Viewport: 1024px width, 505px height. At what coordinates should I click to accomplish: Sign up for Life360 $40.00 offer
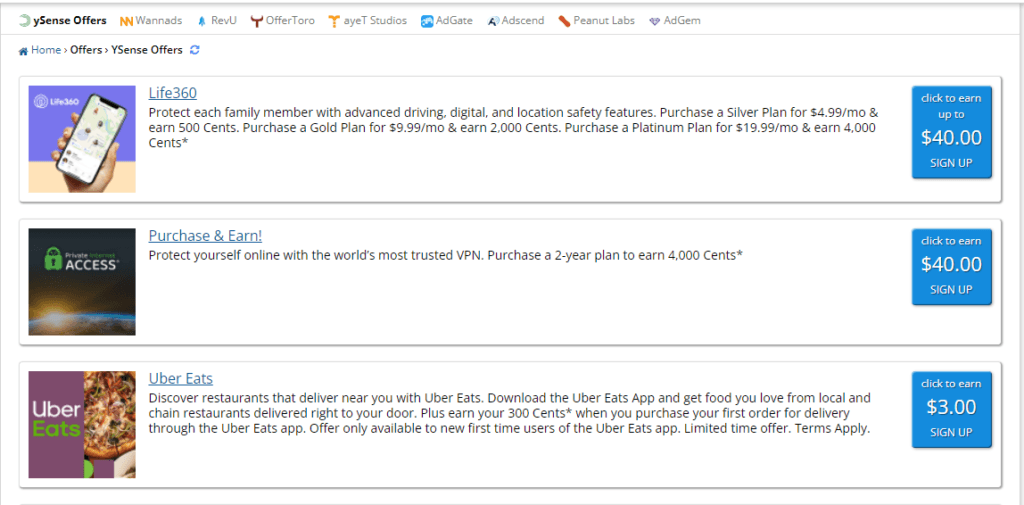pyautogui.click(x=952, y=132)
